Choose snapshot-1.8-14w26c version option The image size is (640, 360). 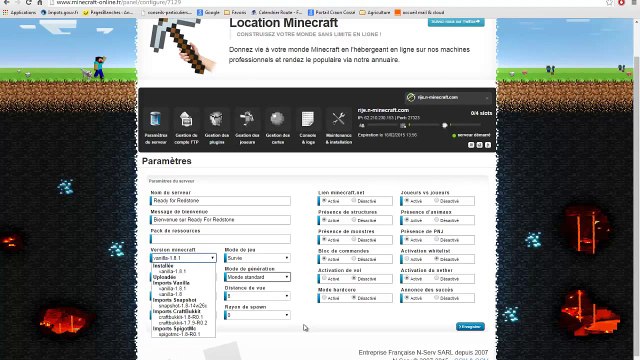183,306
